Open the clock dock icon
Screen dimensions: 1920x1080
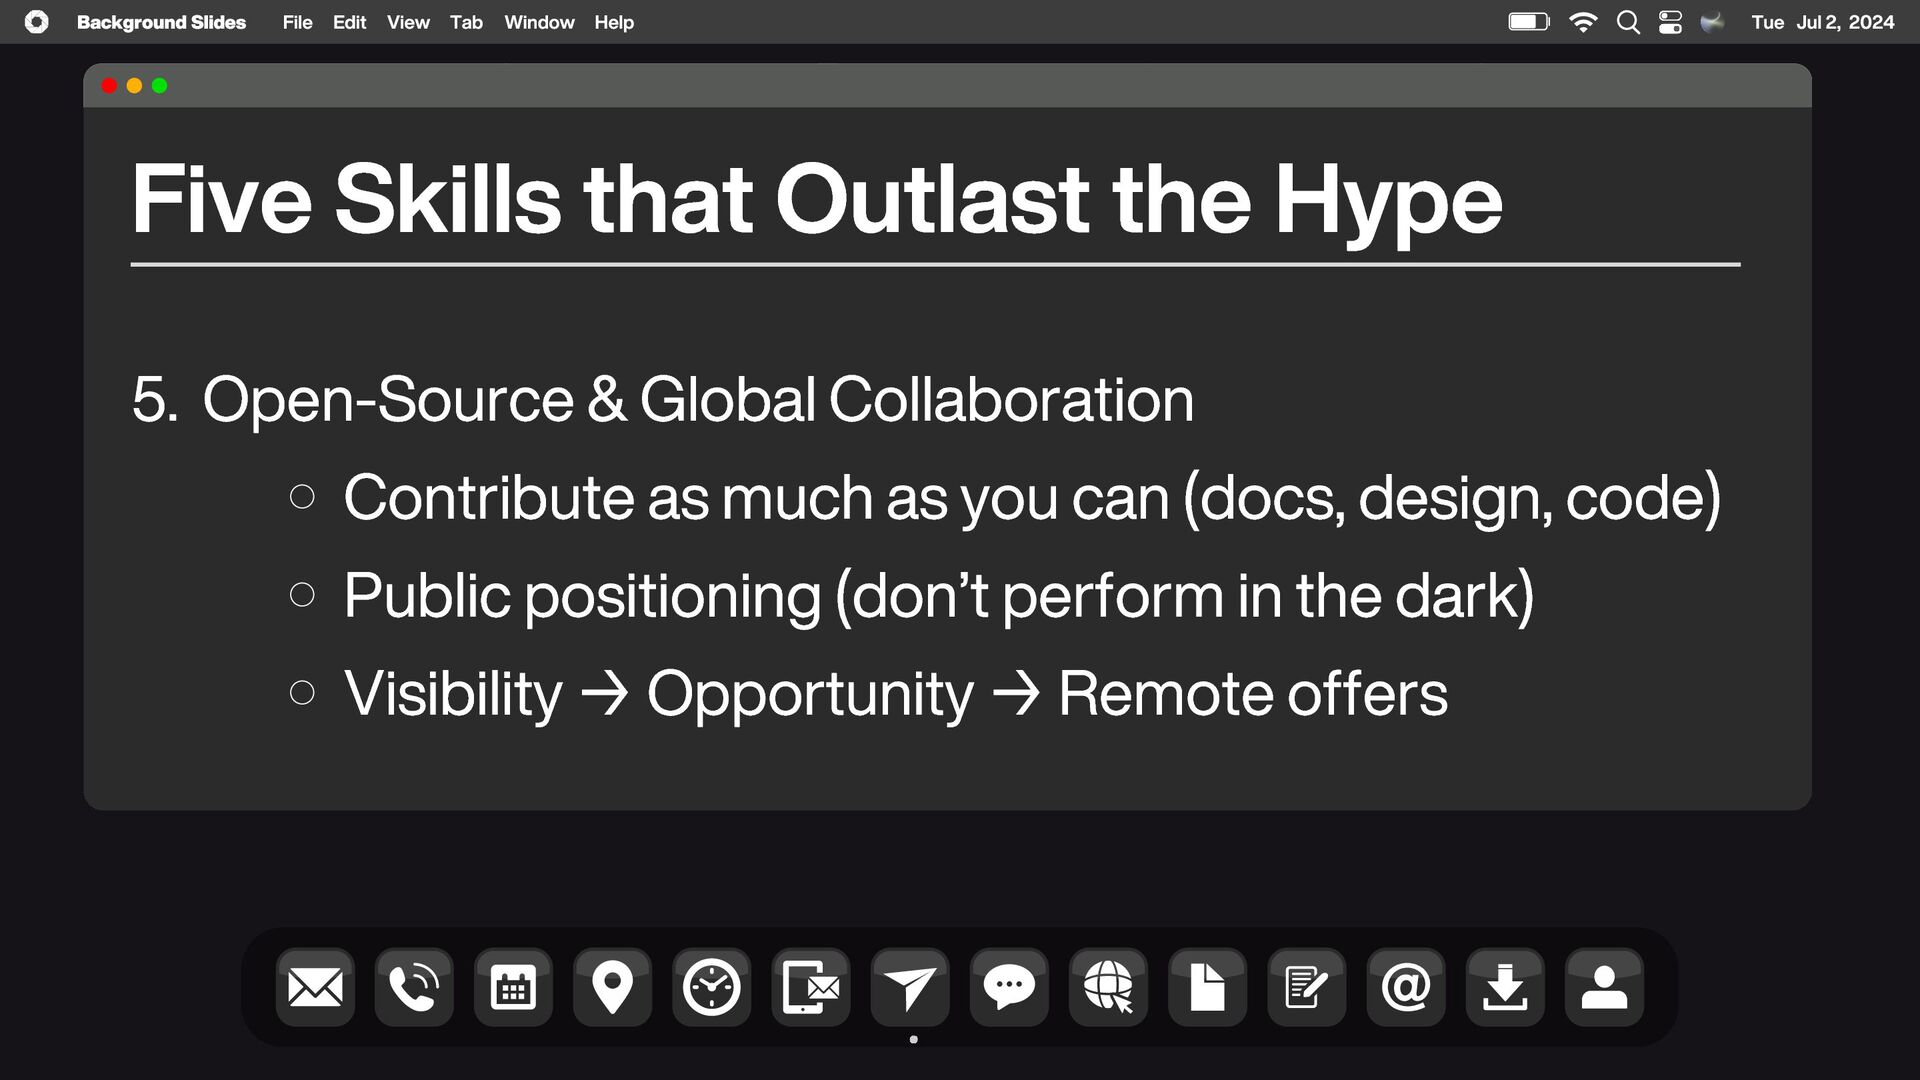click(711, 988)
